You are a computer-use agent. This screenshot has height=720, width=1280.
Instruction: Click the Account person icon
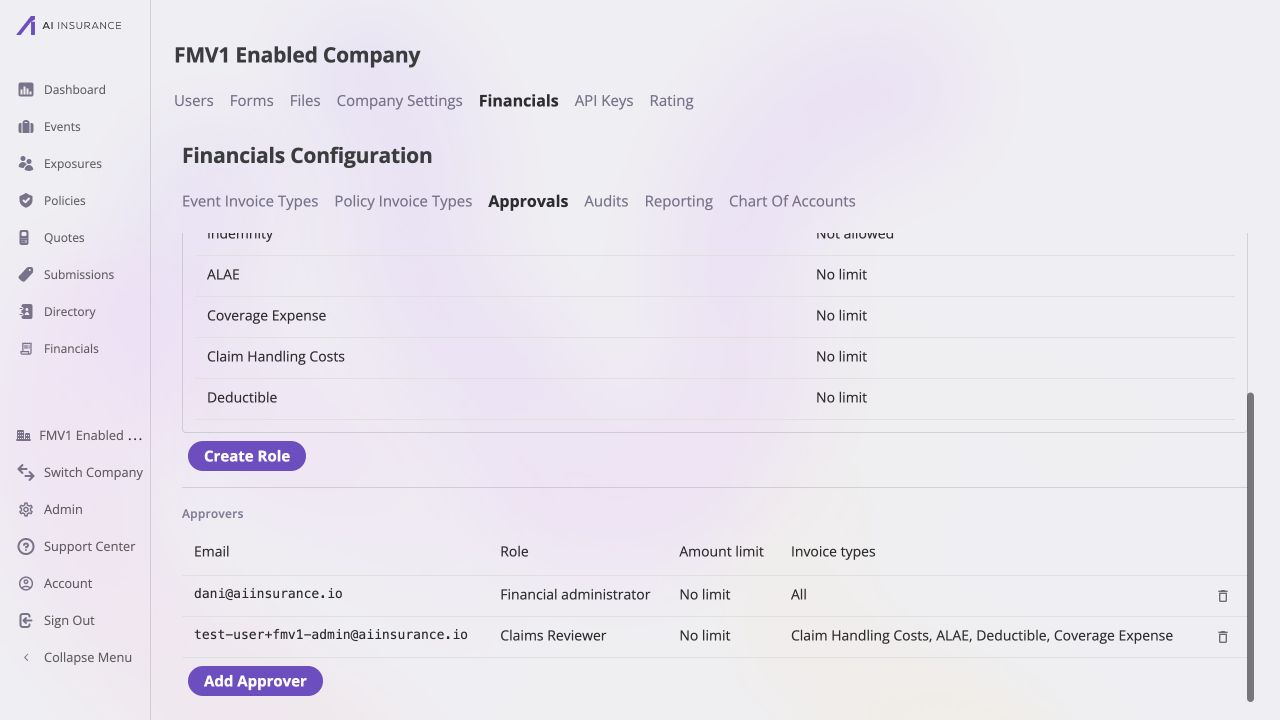point(26,584)
